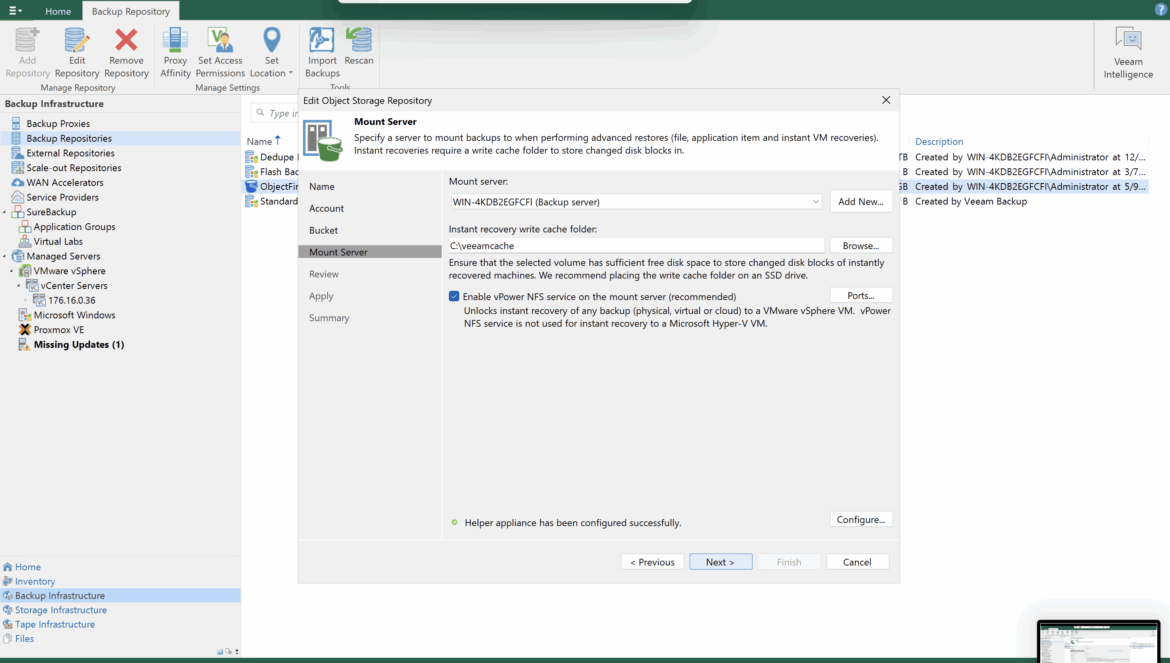Open the main application menu button
Screen dimensions: 1170x663
tap(15, 10)
